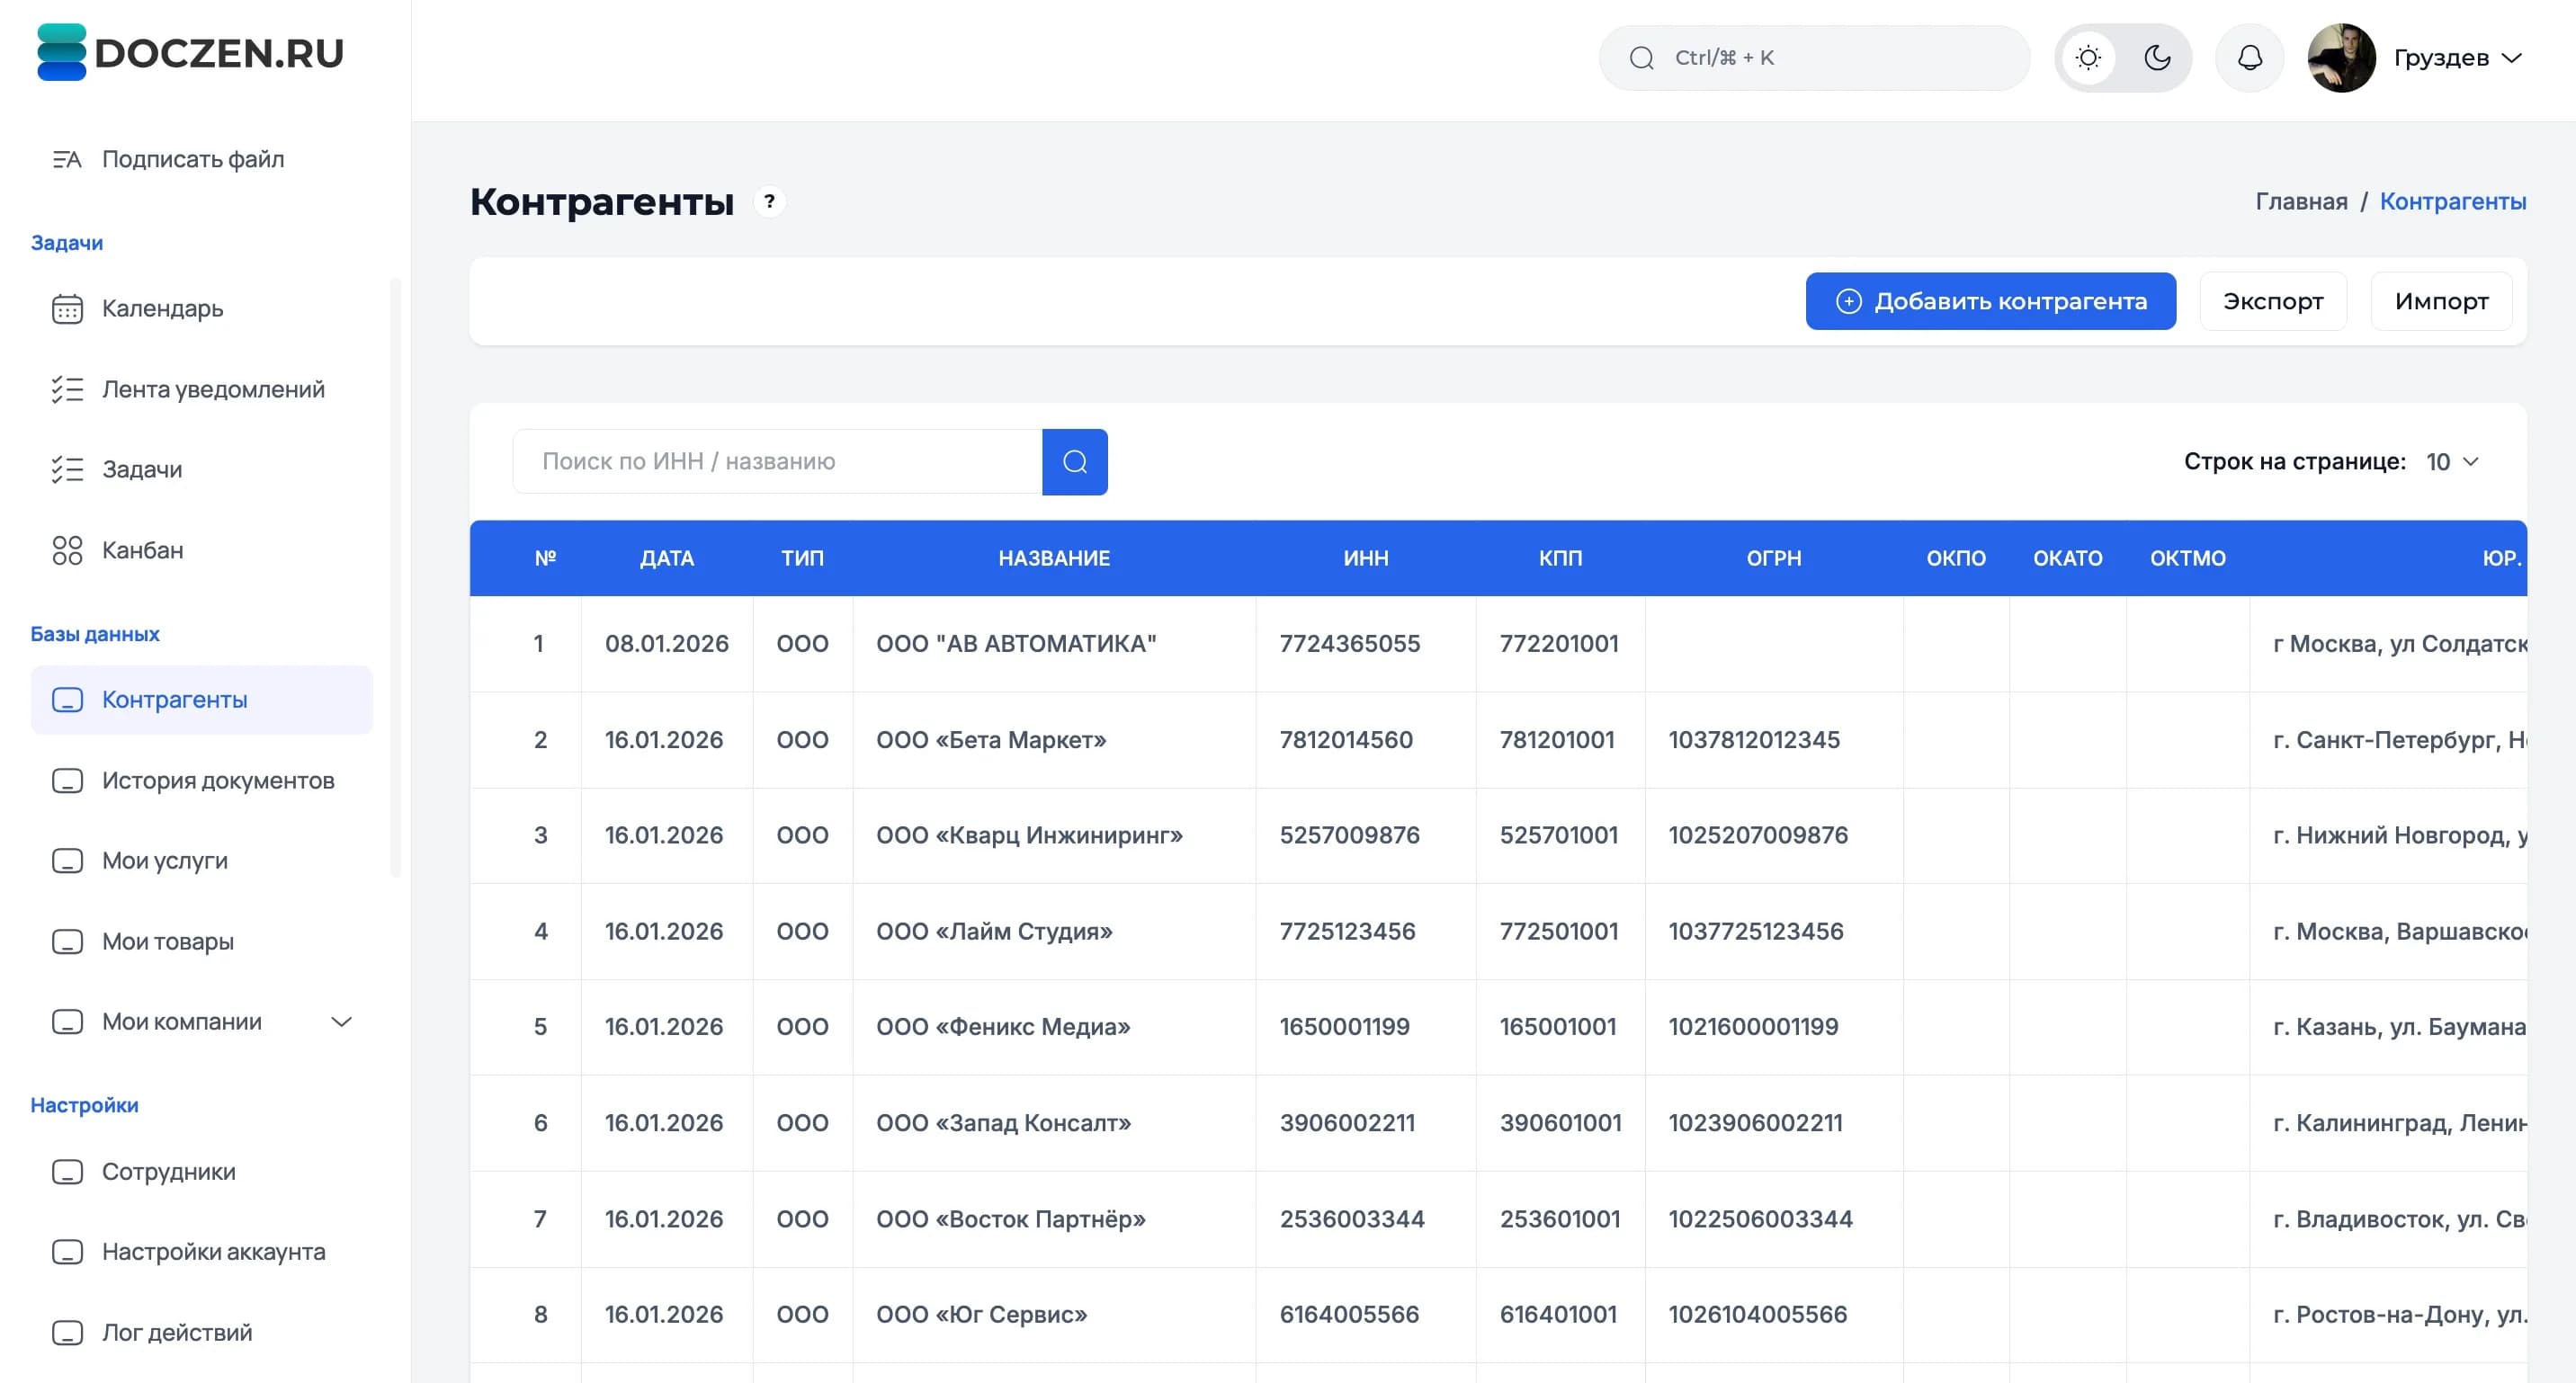The width and height of the screenshot is (2576, 1383).
Task: Click the Лог действий sidebar icon
Action: point(67,1333)
